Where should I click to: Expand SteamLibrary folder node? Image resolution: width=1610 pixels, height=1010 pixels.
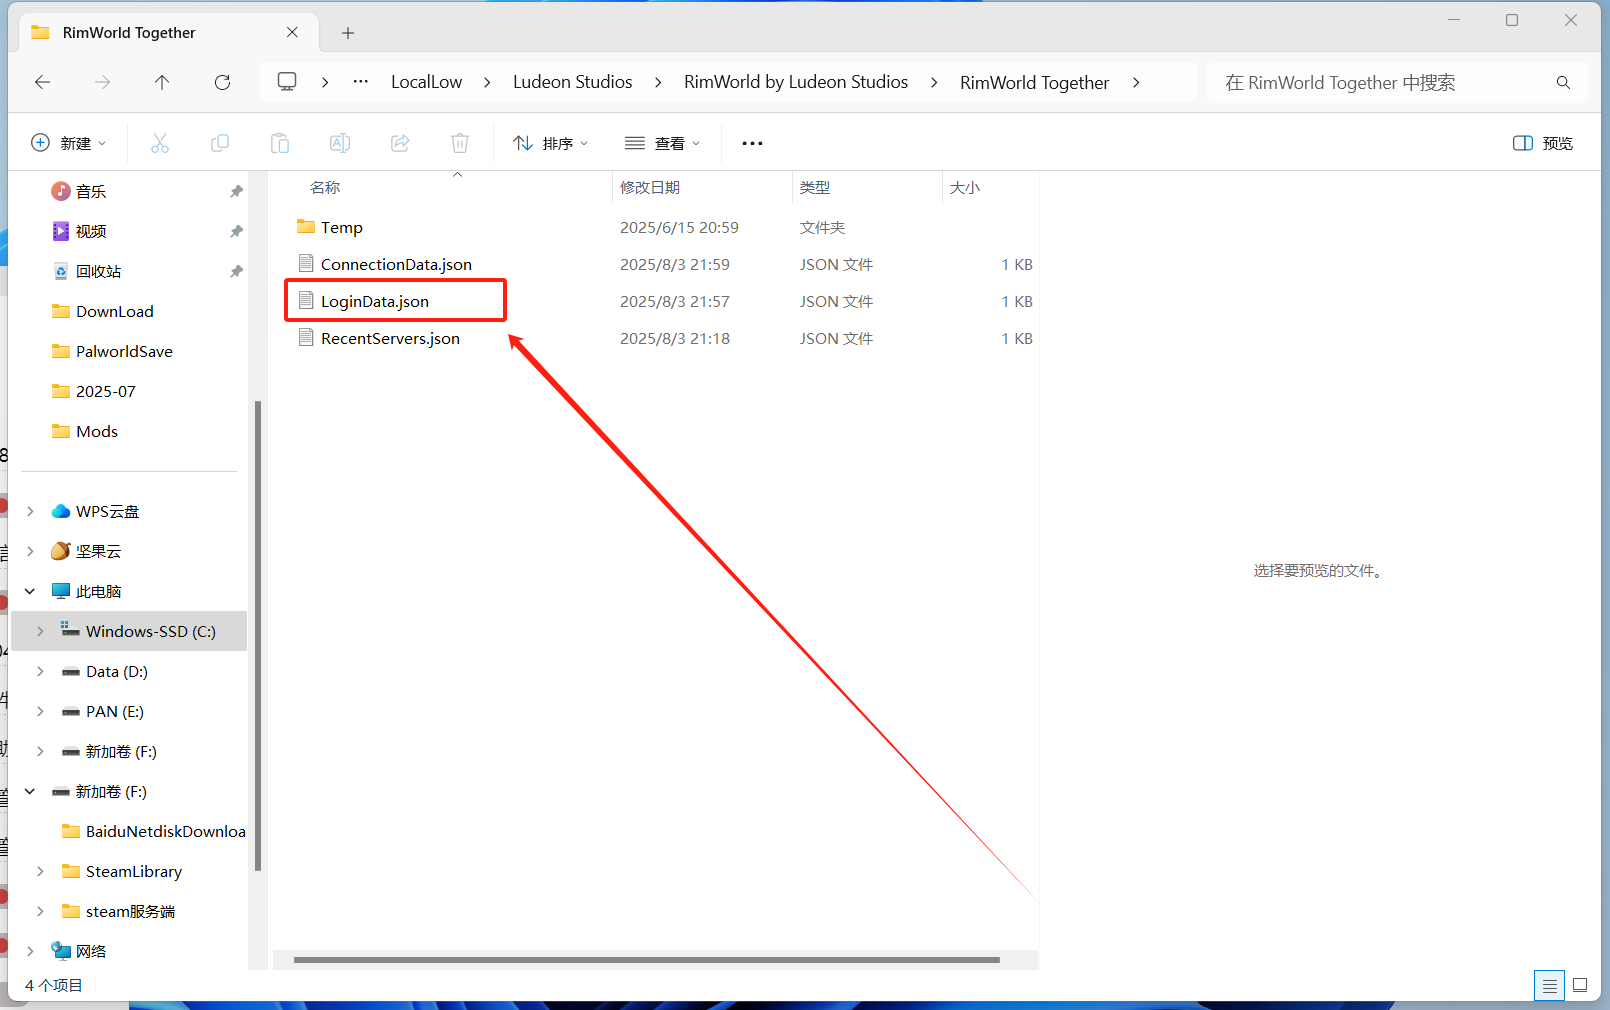tap(40, 871)
